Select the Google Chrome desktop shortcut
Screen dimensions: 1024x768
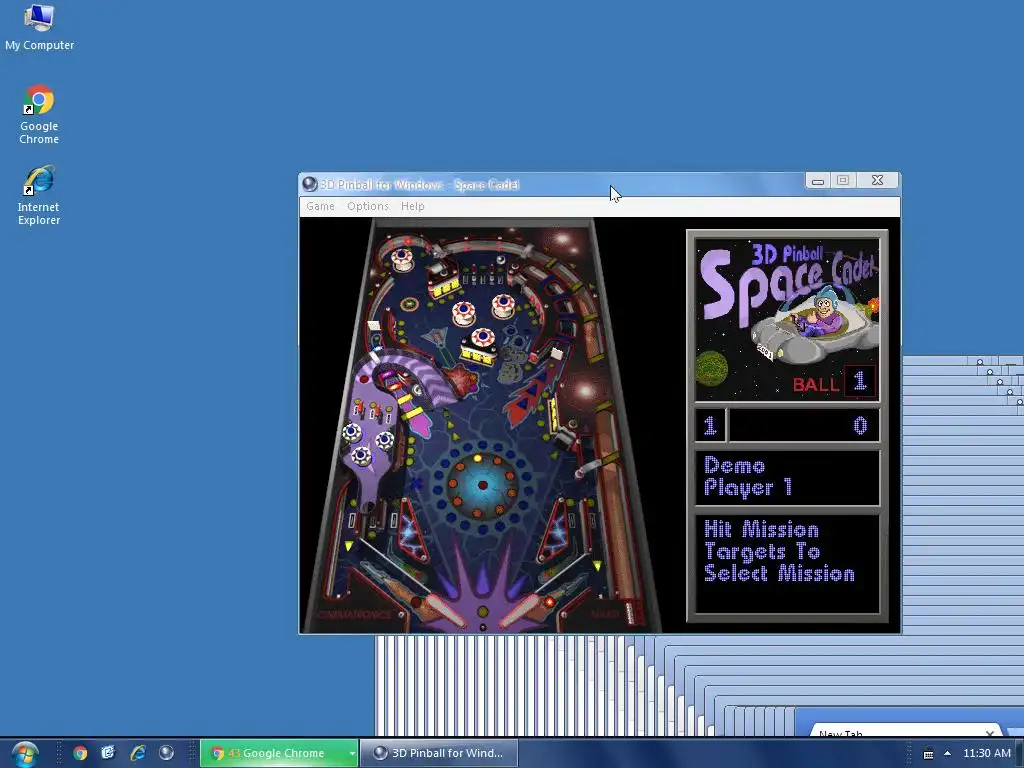(39, 114)
